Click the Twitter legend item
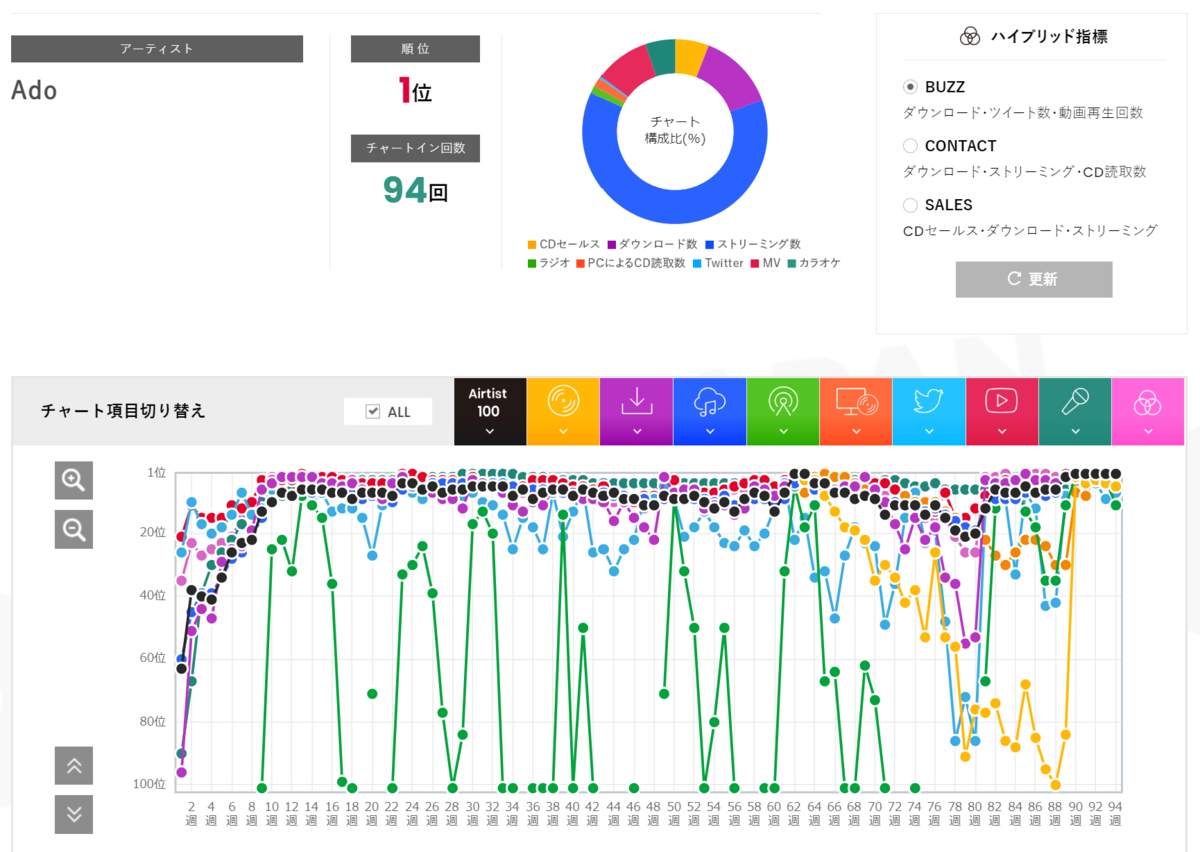This screenshot has height=852, width=1200. pyautogui.click(x=718, y=263)
